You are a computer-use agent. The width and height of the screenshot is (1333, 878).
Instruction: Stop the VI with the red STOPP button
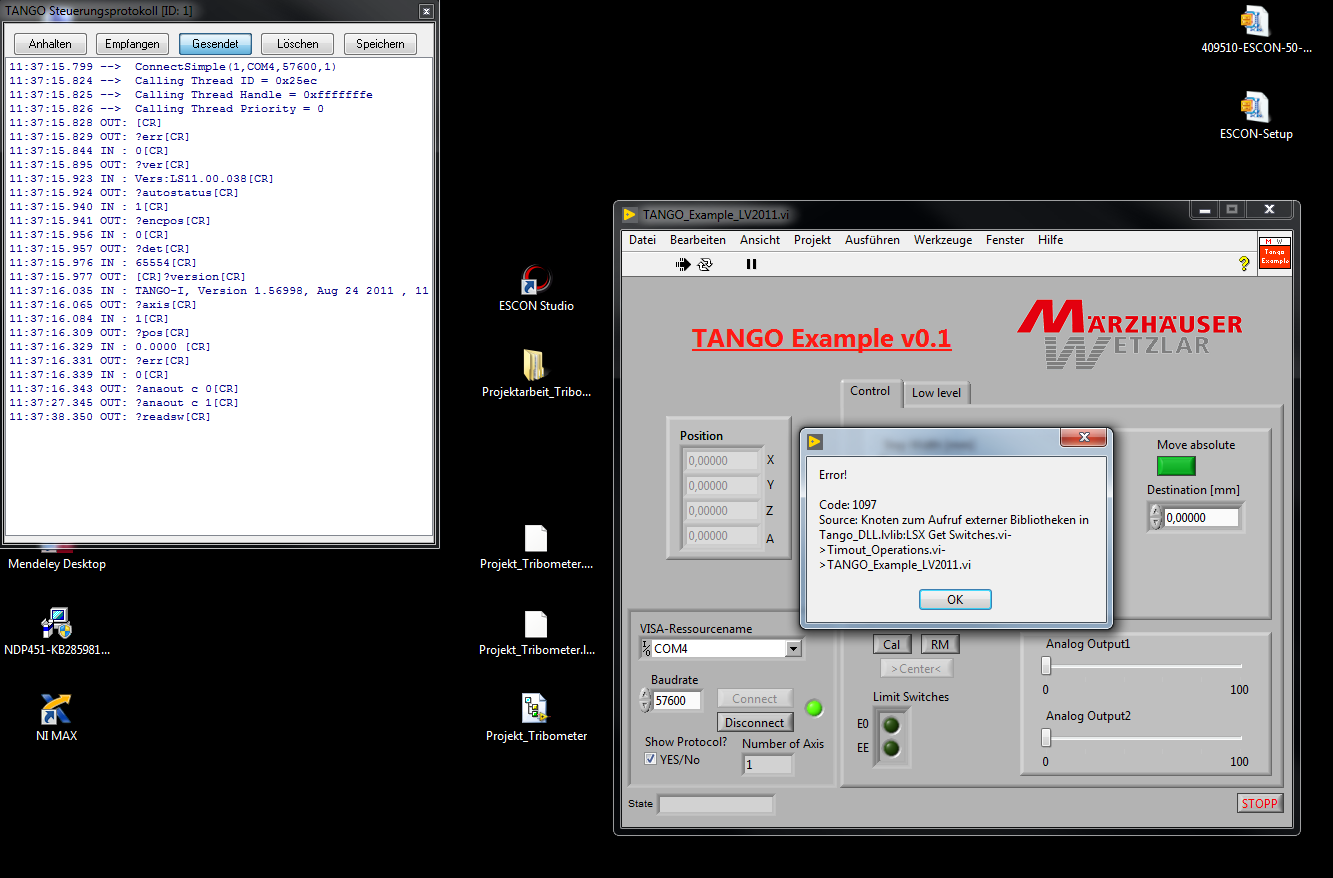coord(1260,803)
